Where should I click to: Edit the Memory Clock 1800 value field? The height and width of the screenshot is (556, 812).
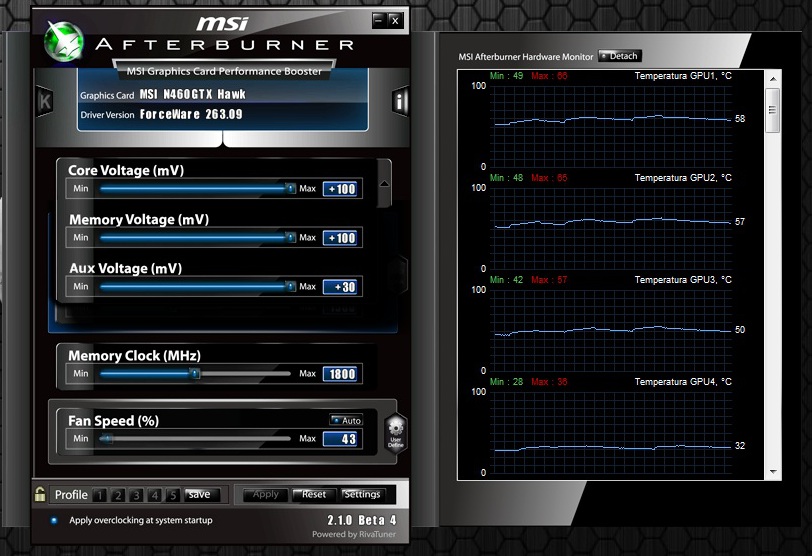click(340, 374)
